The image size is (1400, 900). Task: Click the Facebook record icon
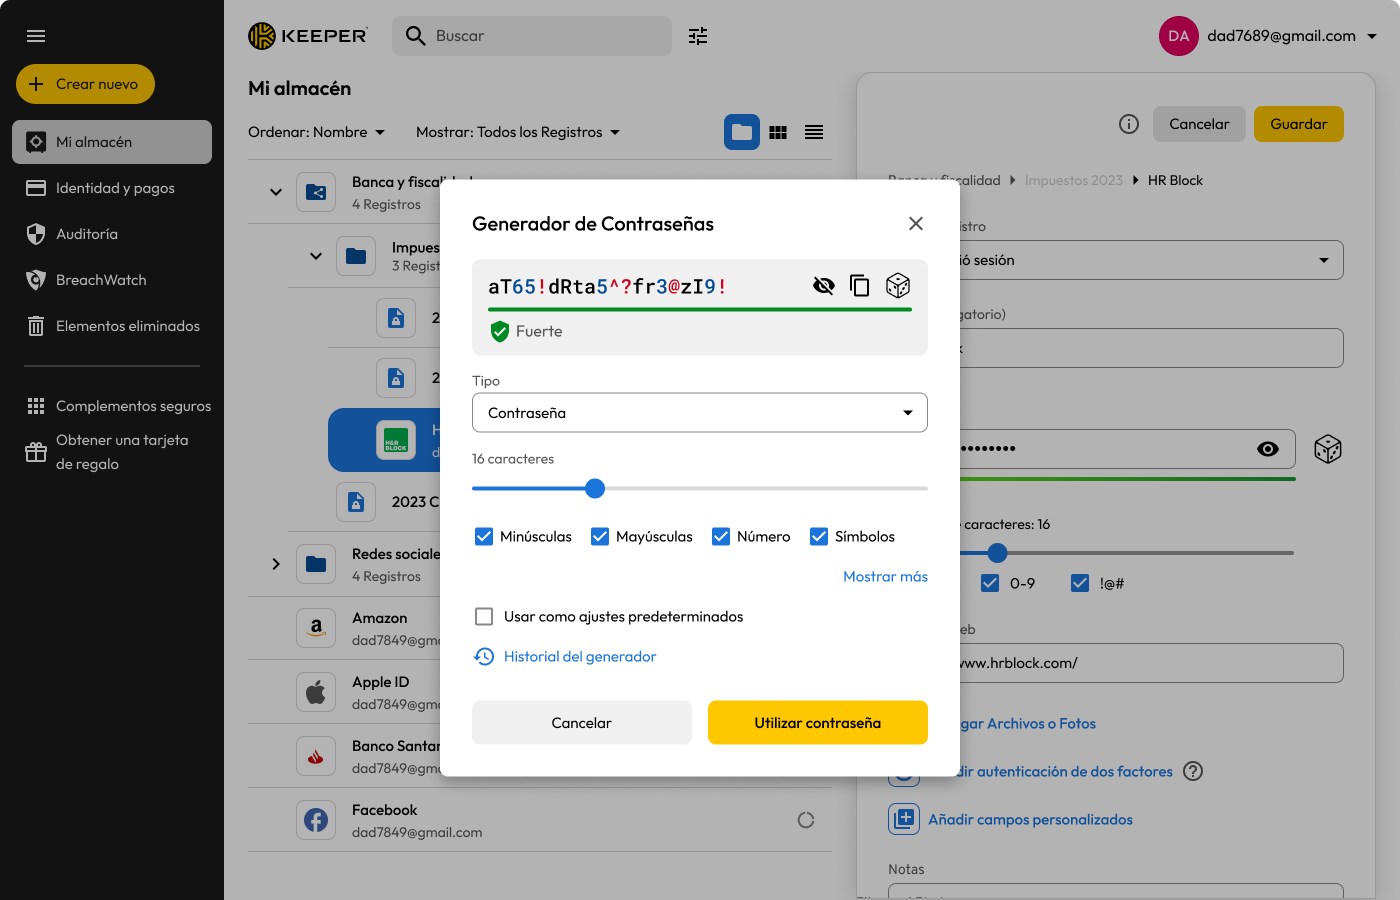pos(316,820)
